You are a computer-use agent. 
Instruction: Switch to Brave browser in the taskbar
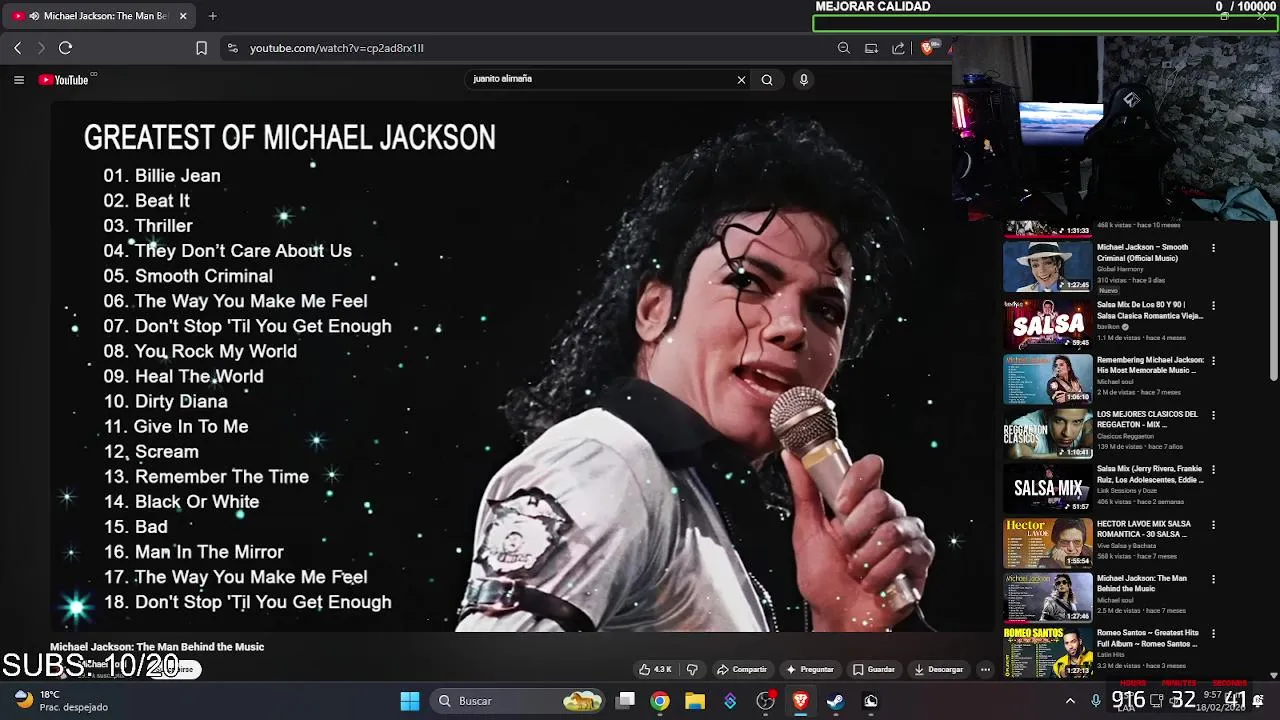pyautogui.click(x=800, y=701)
